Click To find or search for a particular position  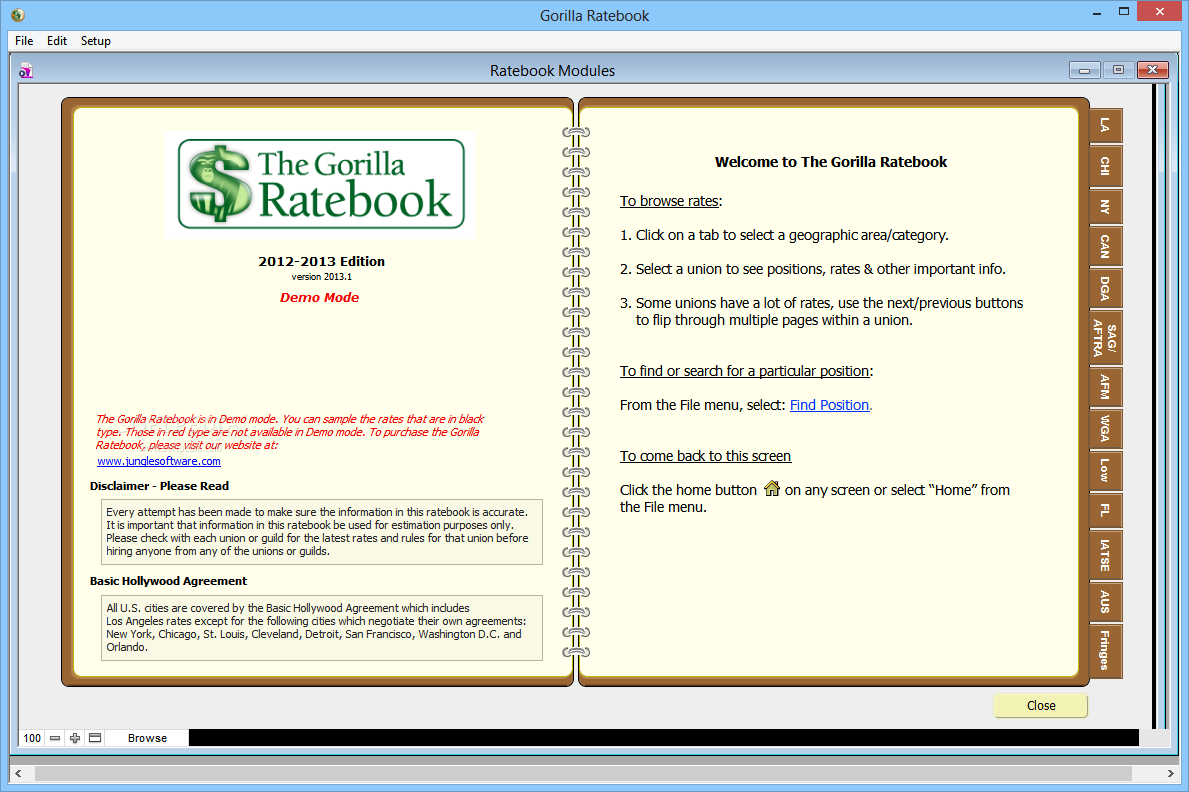pyautogui.click(x=745, y=371)
